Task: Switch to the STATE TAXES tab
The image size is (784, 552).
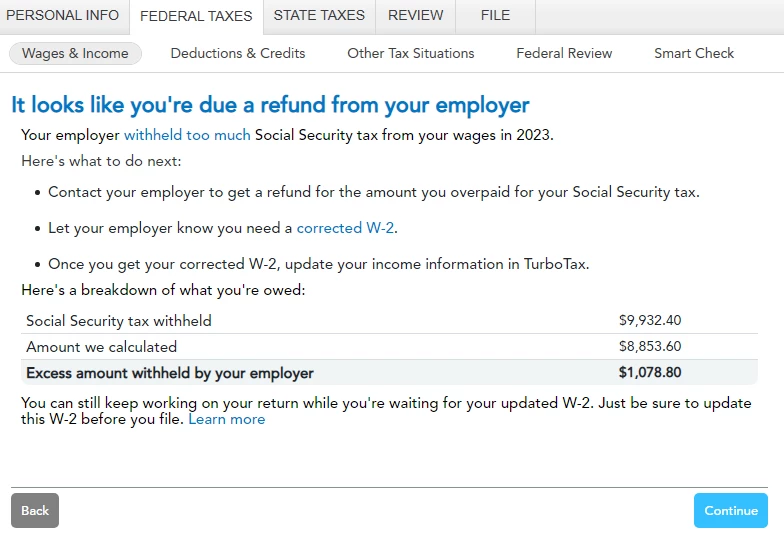Action: (319, 16)
